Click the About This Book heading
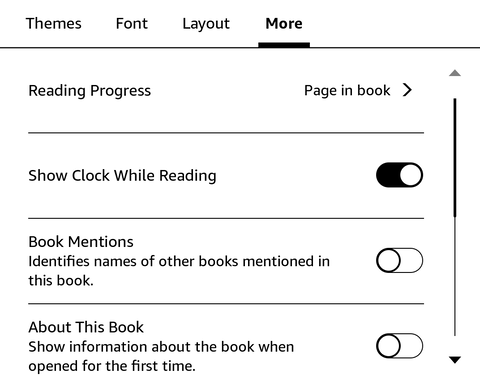 pyautogui.click(x=86, y=327)
